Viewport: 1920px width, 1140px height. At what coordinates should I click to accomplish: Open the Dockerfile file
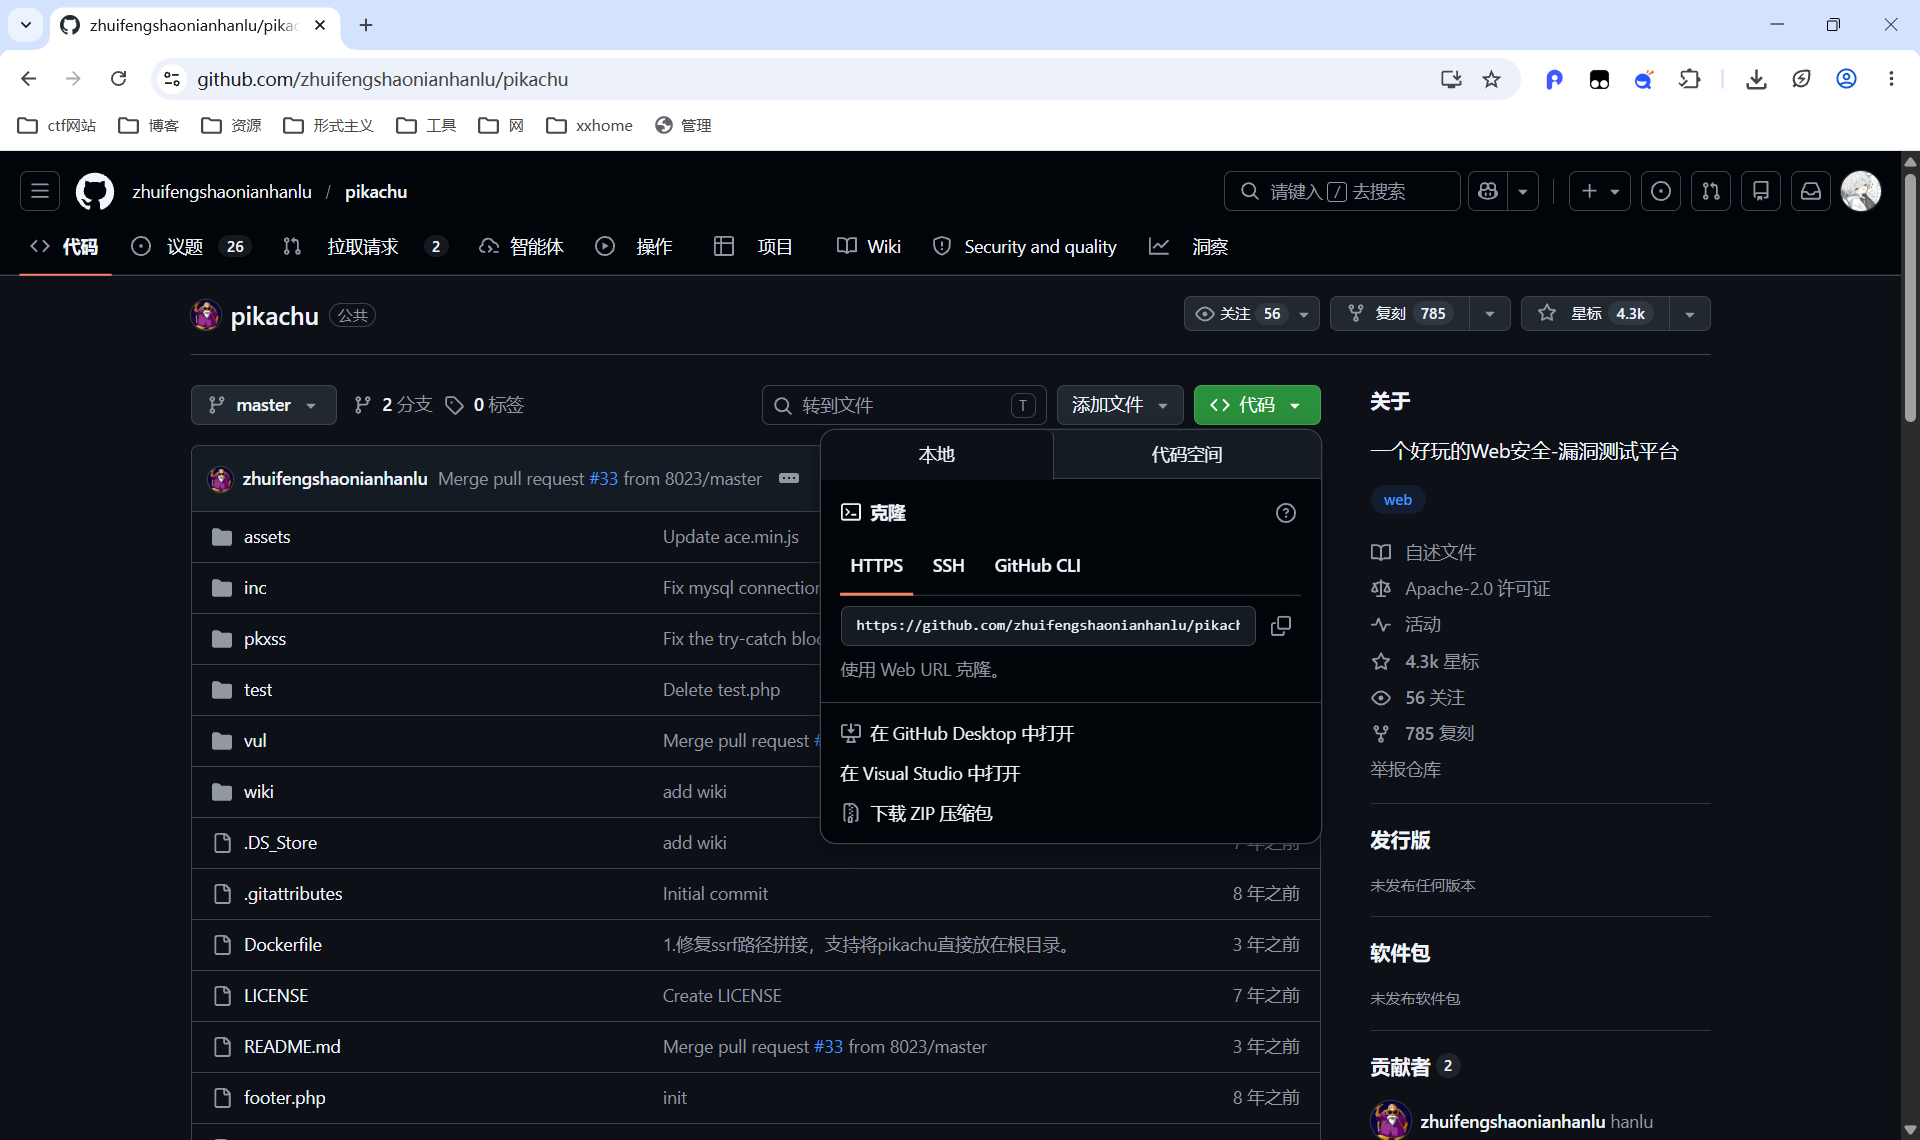coord(283,945)
